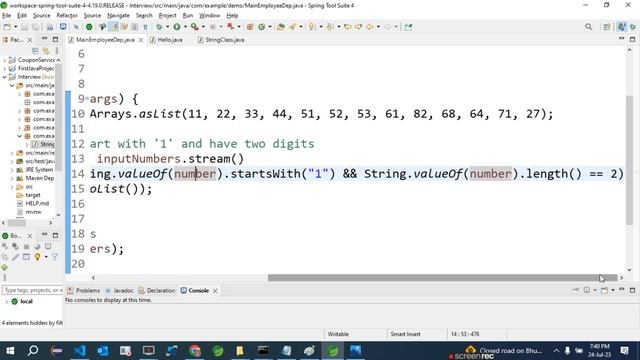Expand the JRE System Library node

pyautogui.click(x=12, y=170)
